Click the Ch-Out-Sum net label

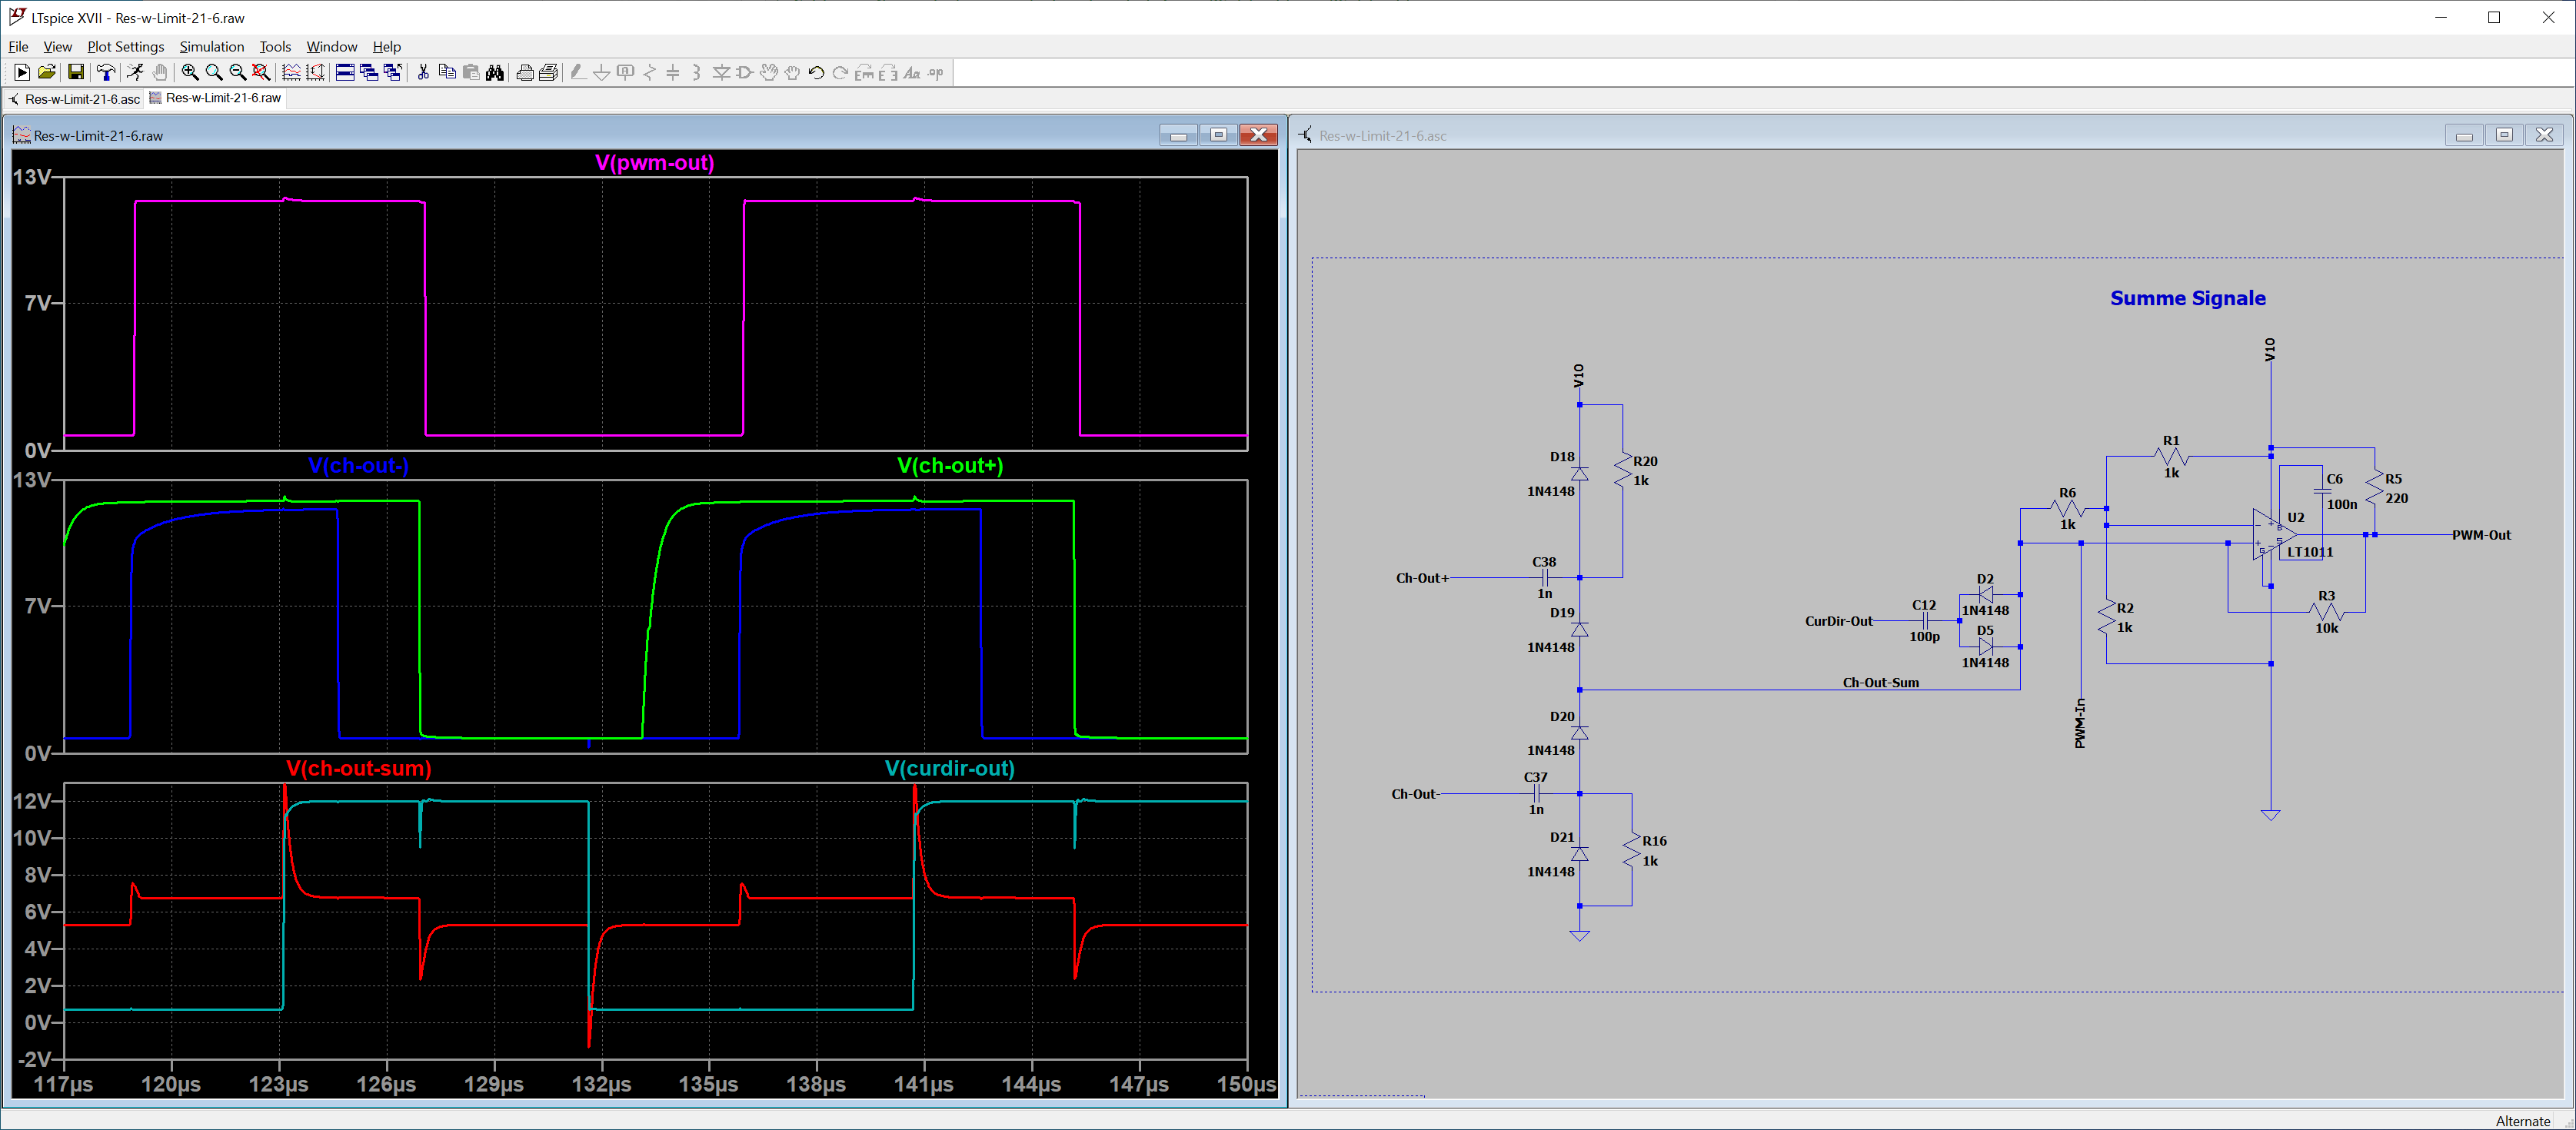pos(1881,683)
